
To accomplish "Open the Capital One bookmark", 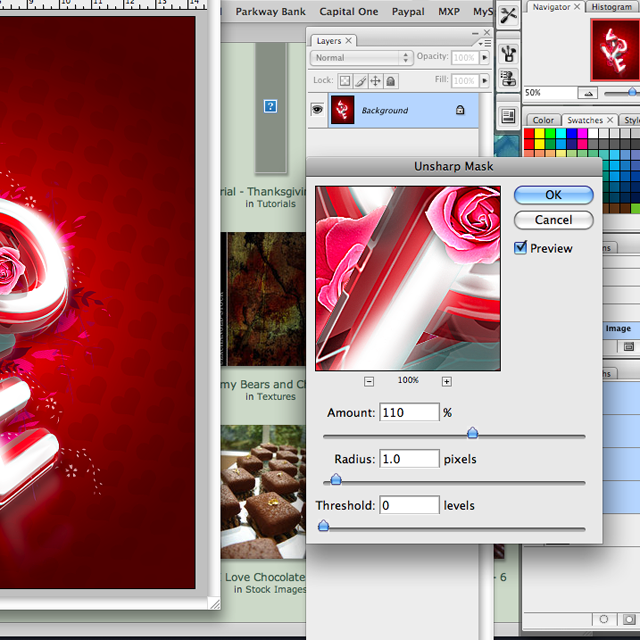I will tap(349, 12).
